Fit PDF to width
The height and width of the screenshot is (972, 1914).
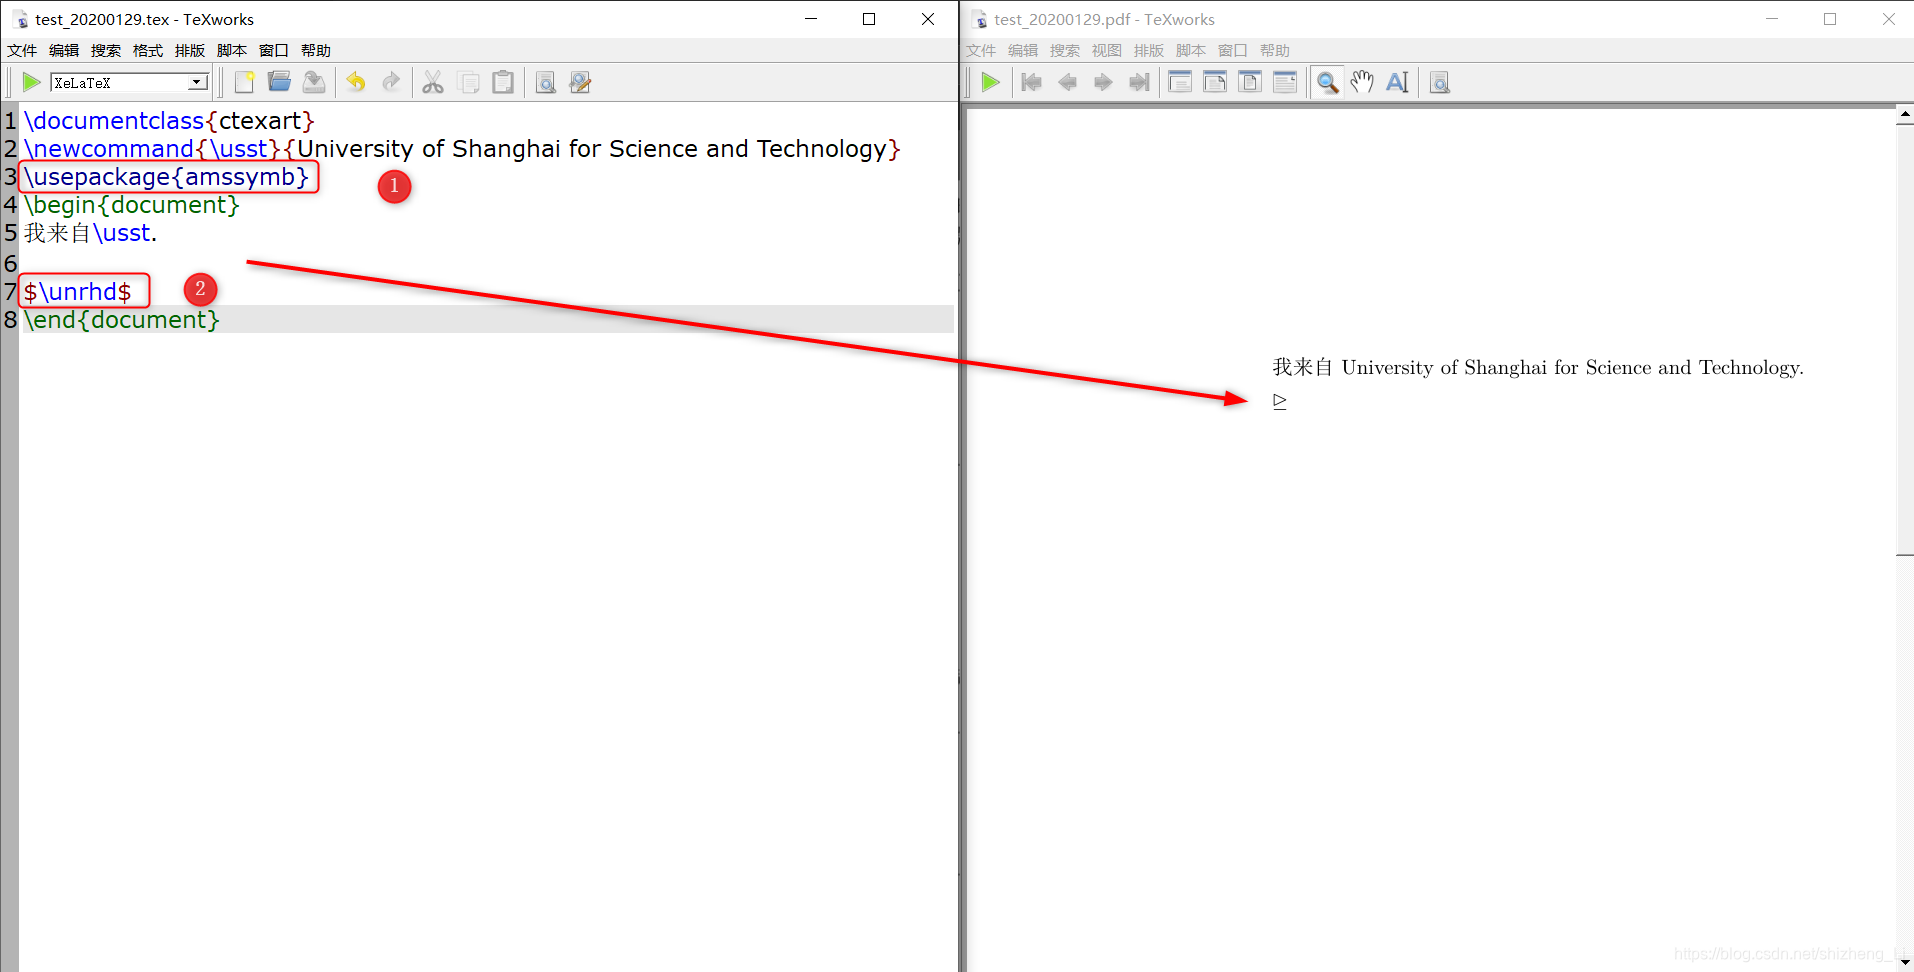tap(1215, 82)
